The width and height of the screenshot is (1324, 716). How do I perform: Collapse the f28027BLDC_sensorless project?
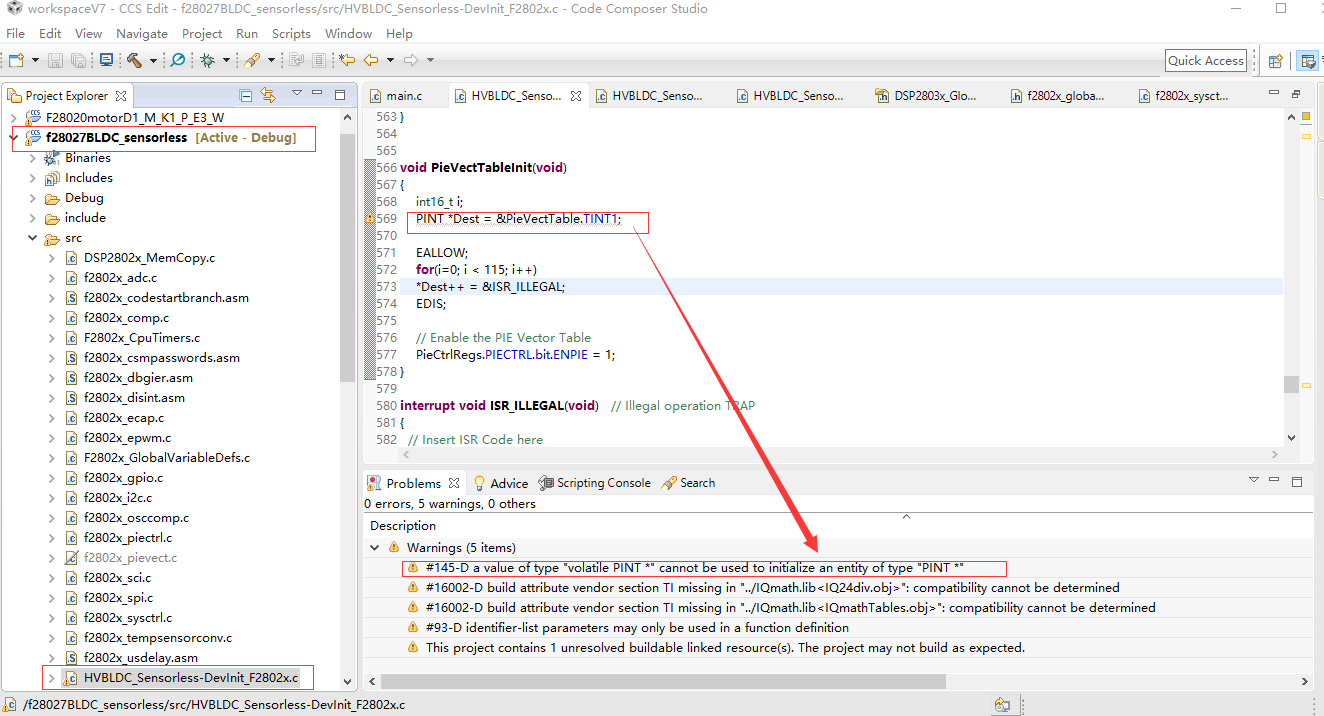(13, 138)
